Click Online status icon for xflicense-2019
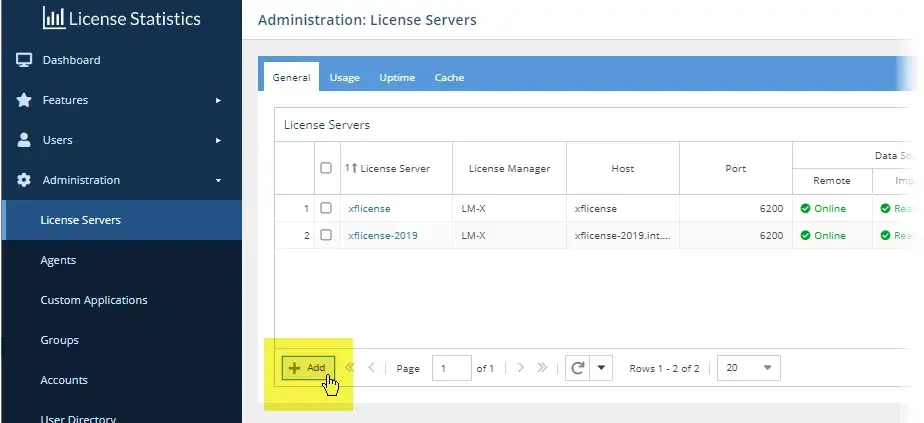The height and width of the screenshot is (423, 924). click(805, 235)
